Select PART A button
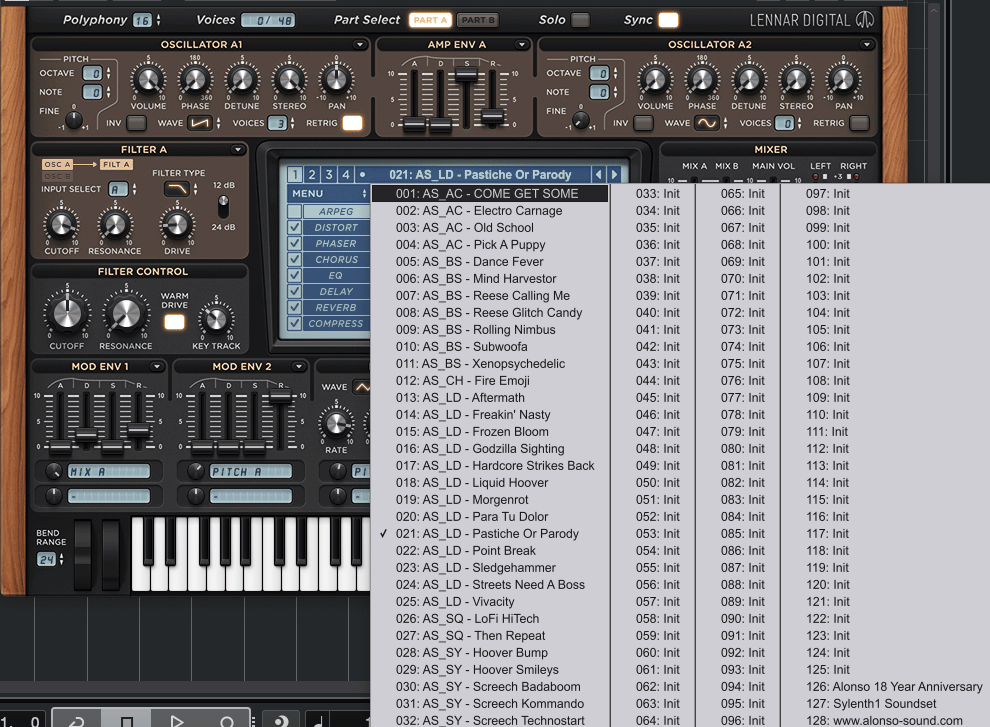The image size is (990, 727). tap(430, 20)
